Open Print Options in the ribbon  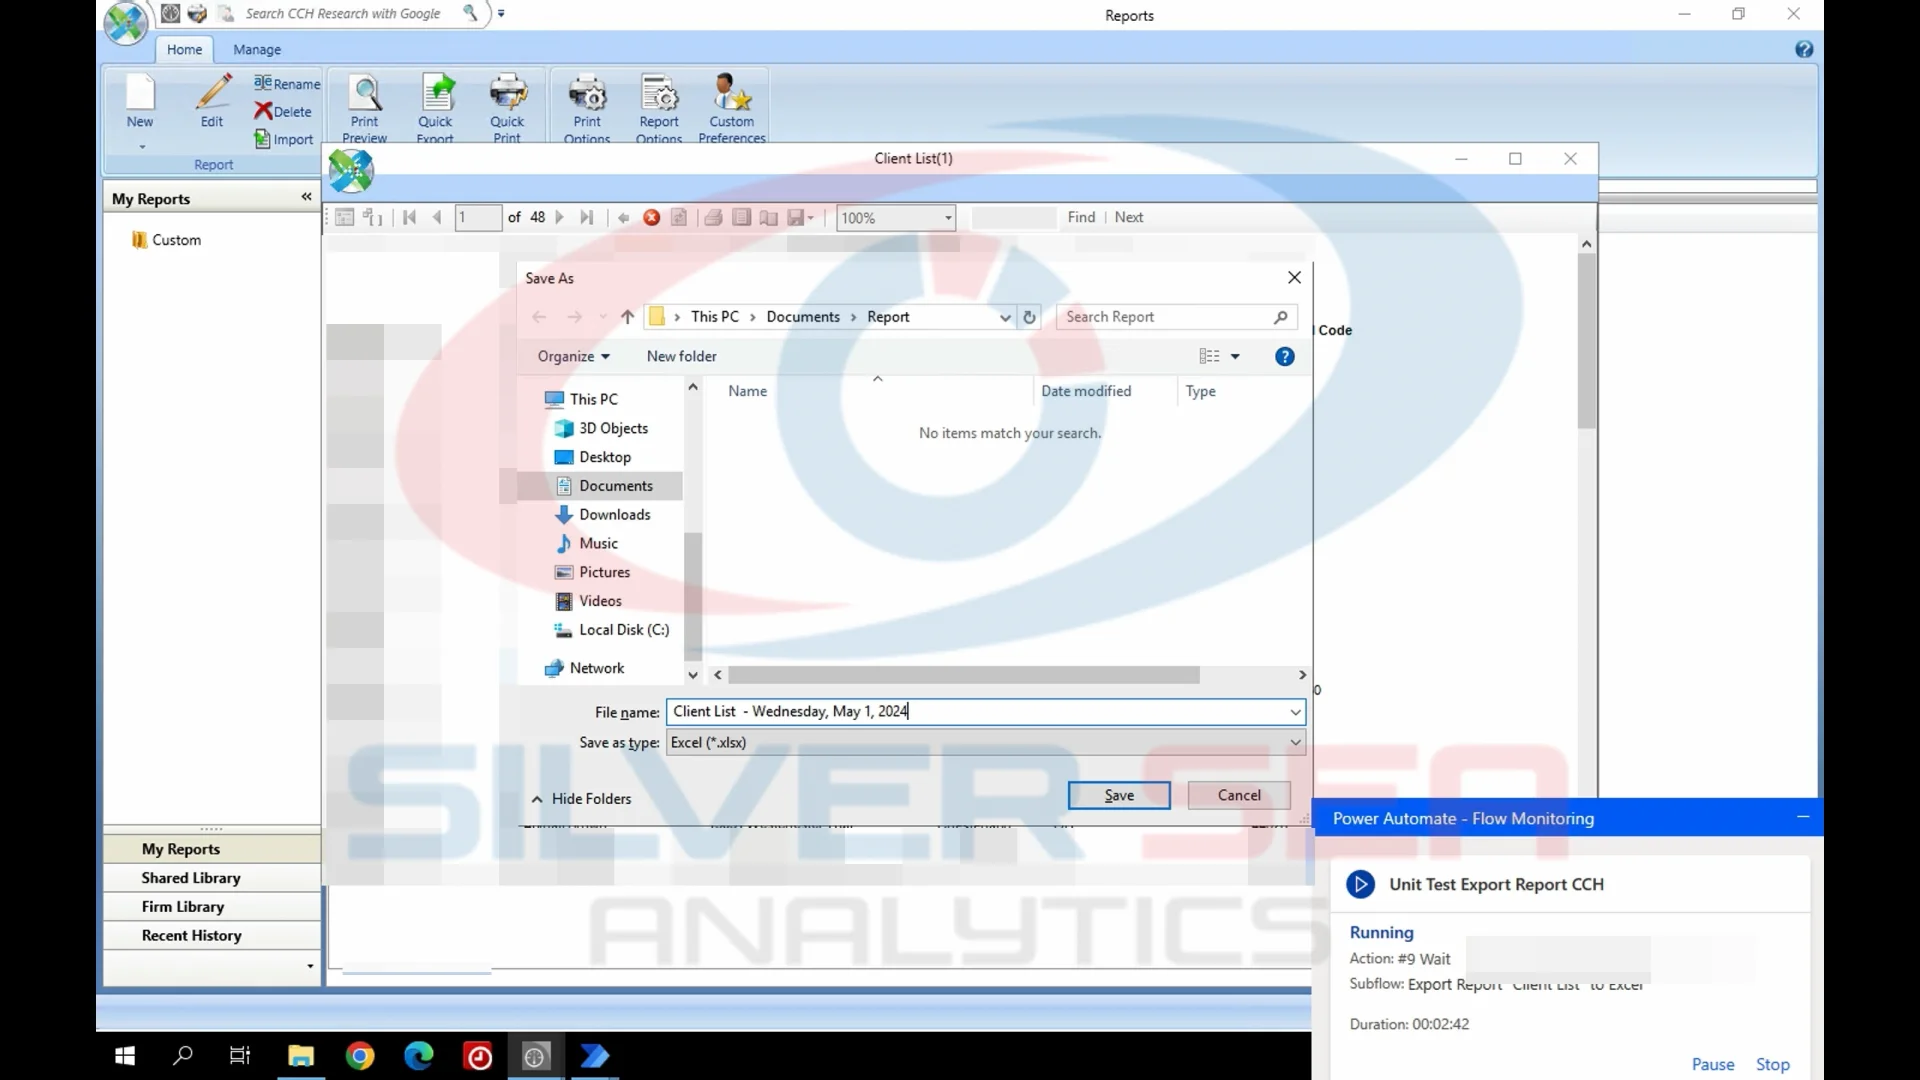coord(587,108)
